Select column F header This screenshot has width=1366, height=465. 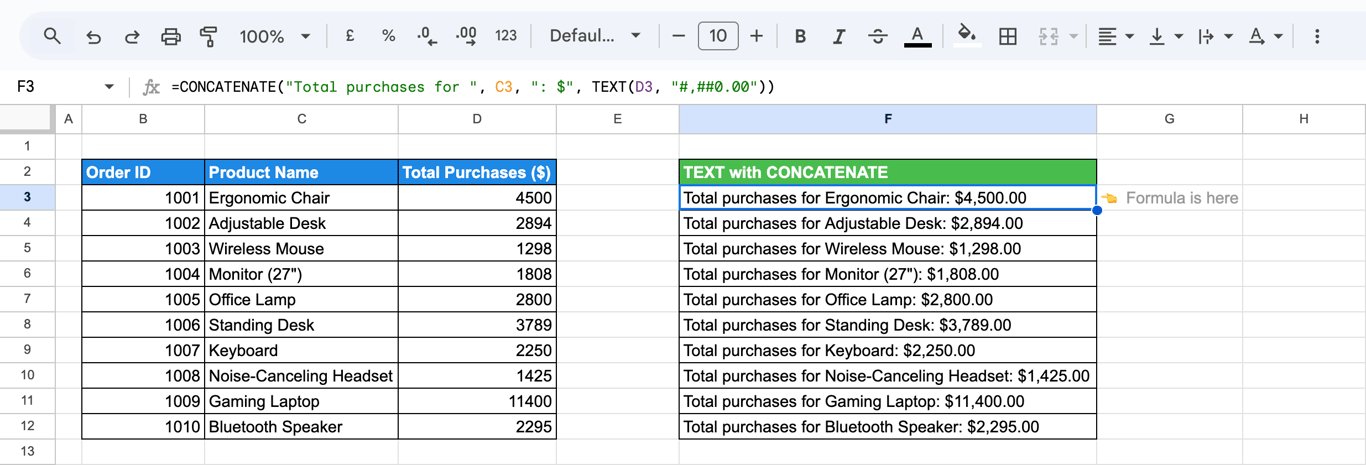tap(887, 119)
